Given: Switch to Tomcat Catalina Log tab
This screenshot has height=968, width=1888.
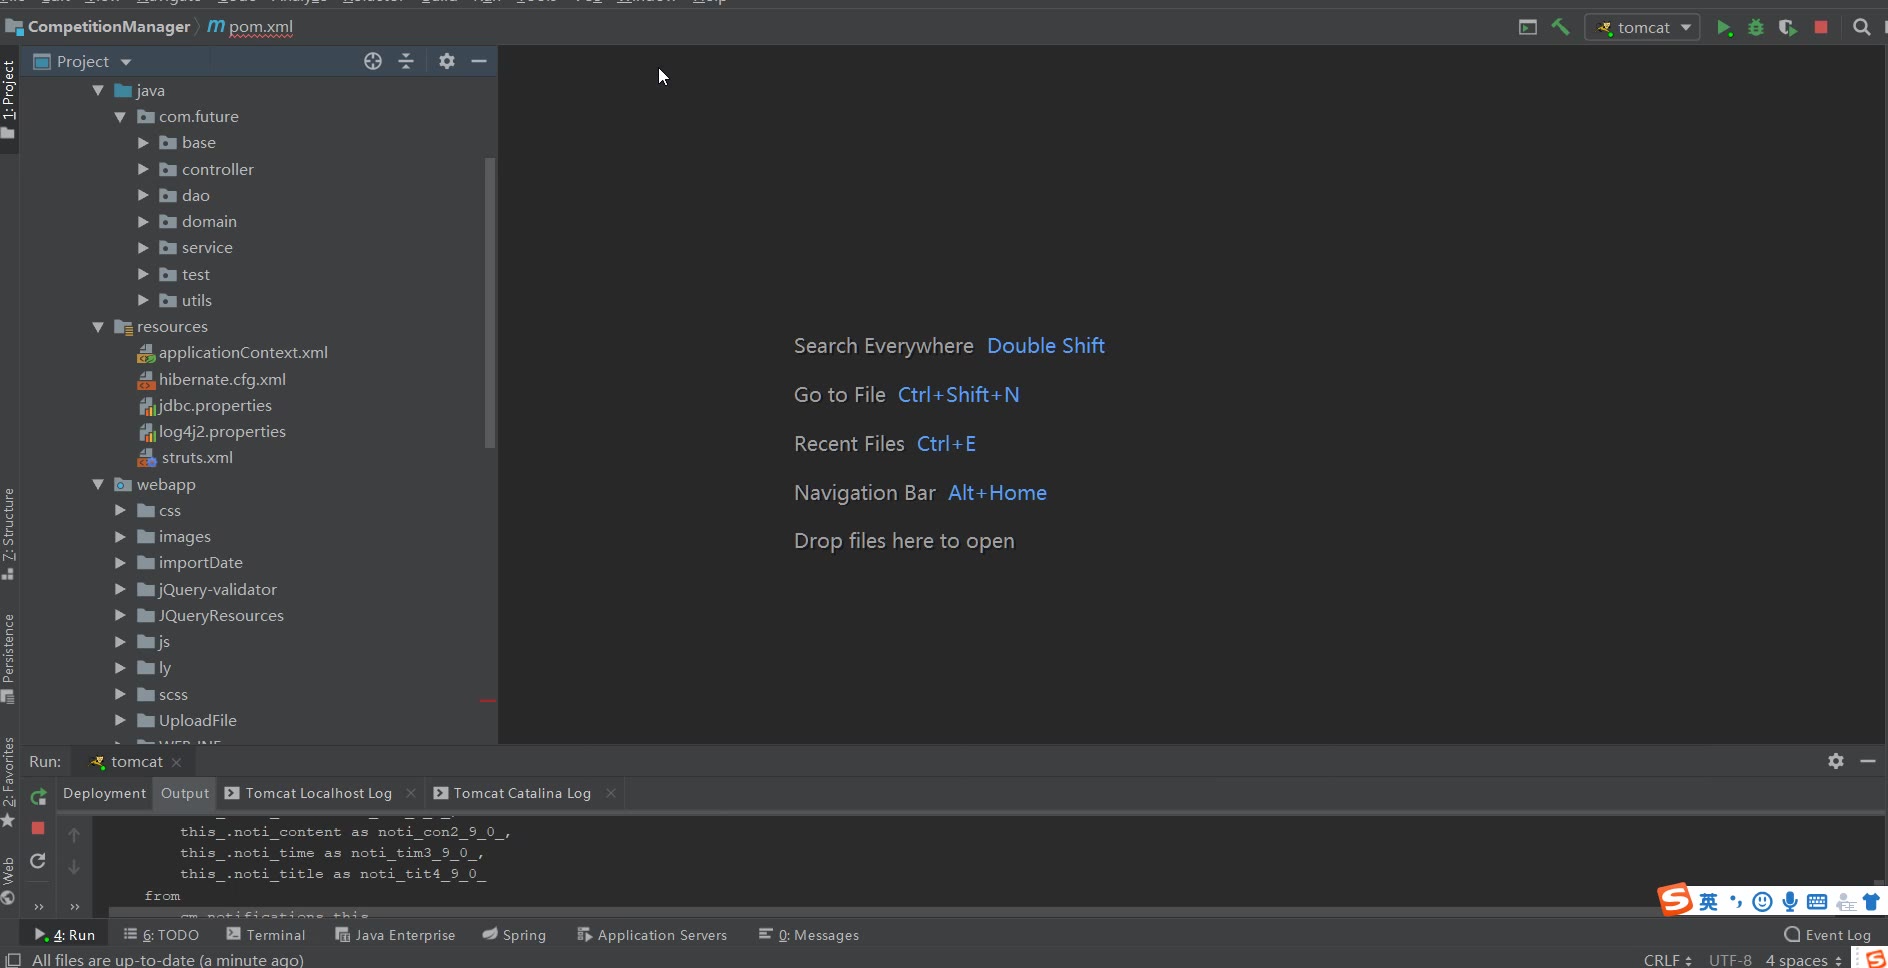Looking at the screenshot, I should click(521, 793).
